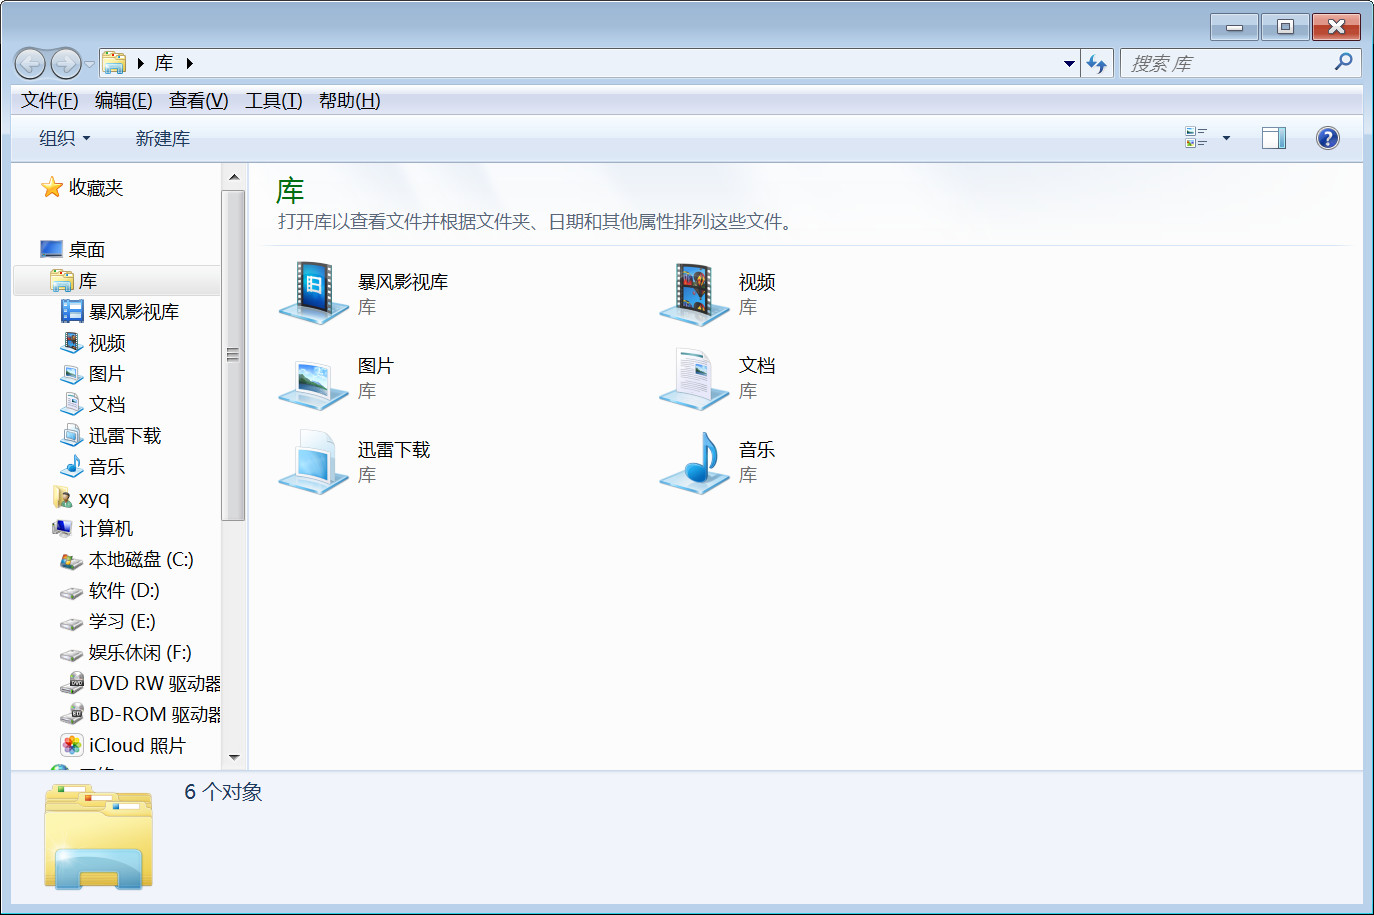Open recent pages dropdown beside Forward button
The width and height of the screenshot is (1374, 915).
pos(89,64)
